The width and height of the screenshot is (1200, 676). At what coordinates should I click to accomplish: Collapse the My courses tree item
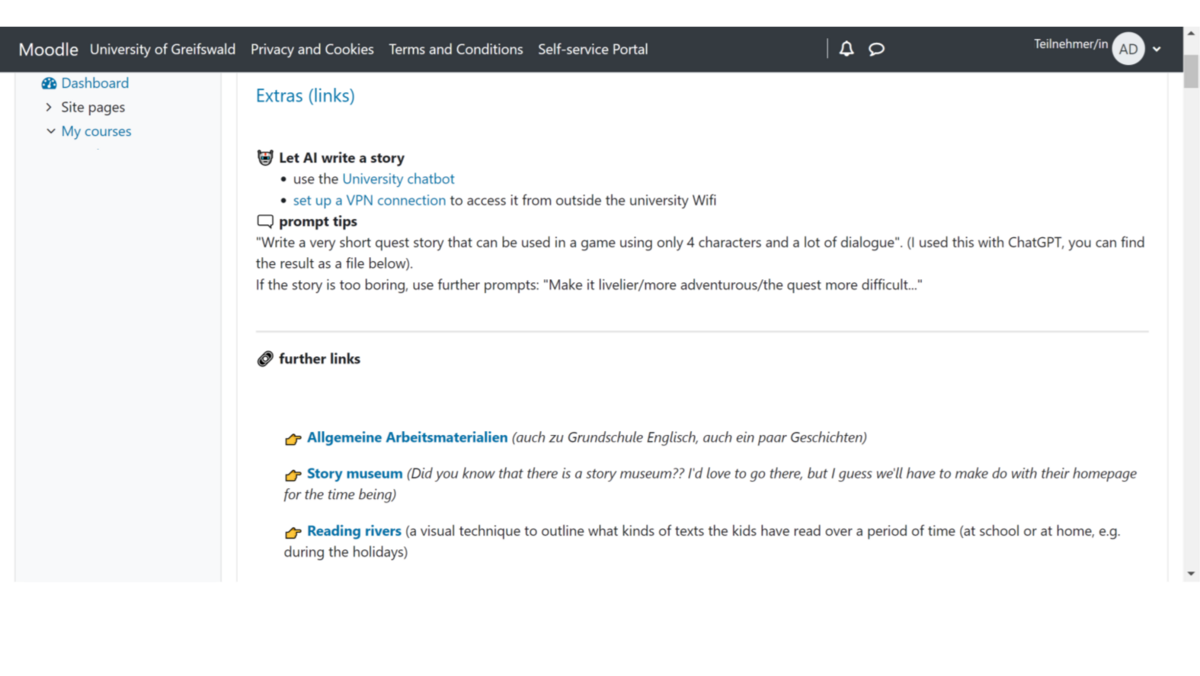[x=51, y=131]
